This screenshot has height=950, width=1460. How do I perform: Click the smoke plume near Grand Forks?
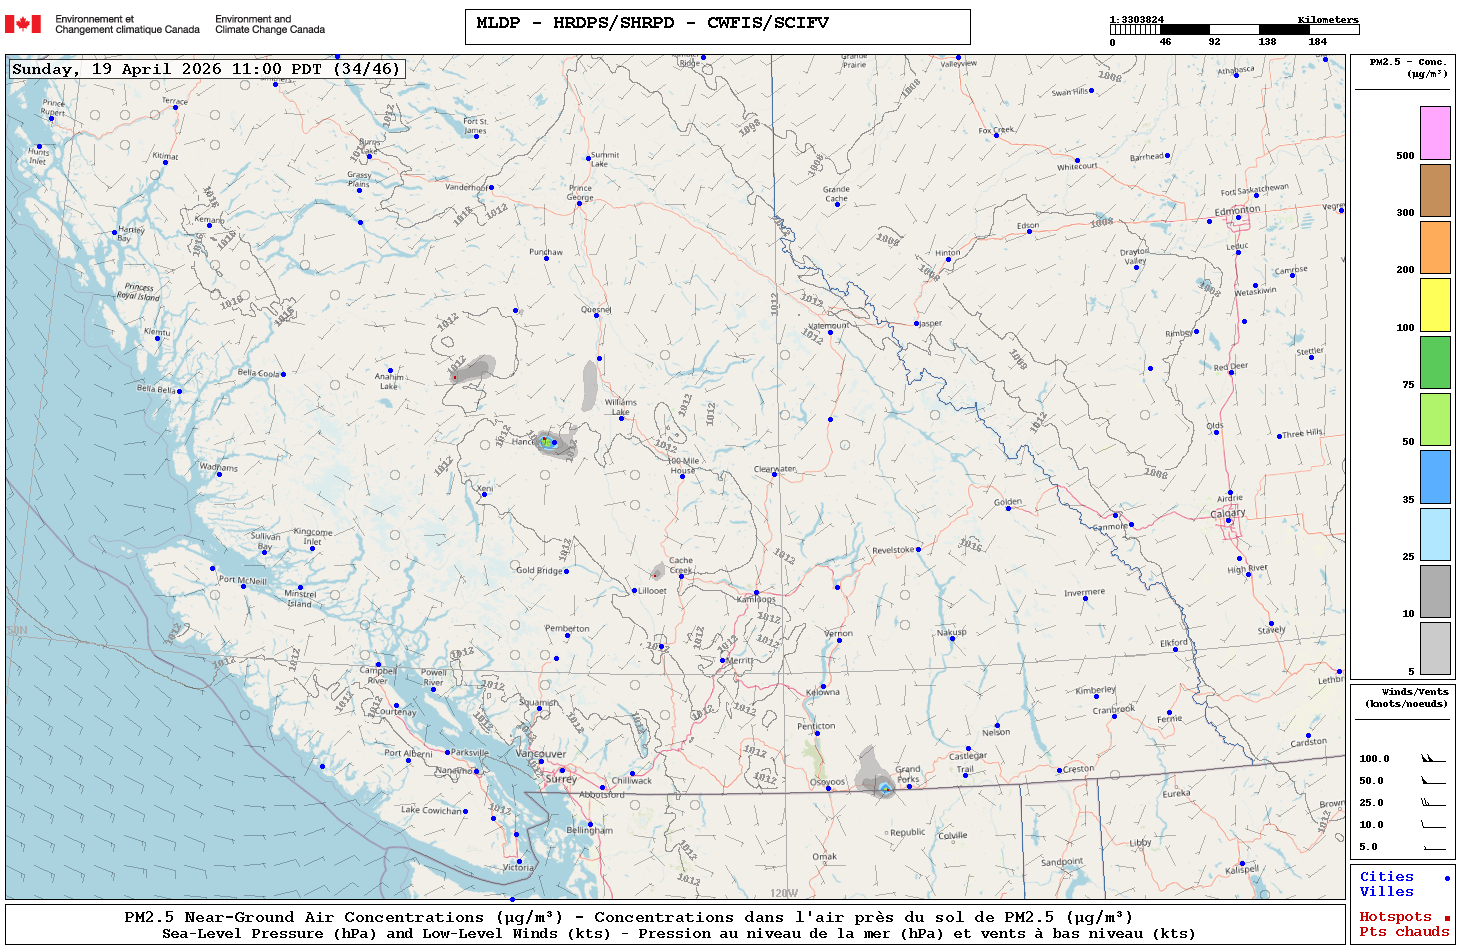coord(874,772)
